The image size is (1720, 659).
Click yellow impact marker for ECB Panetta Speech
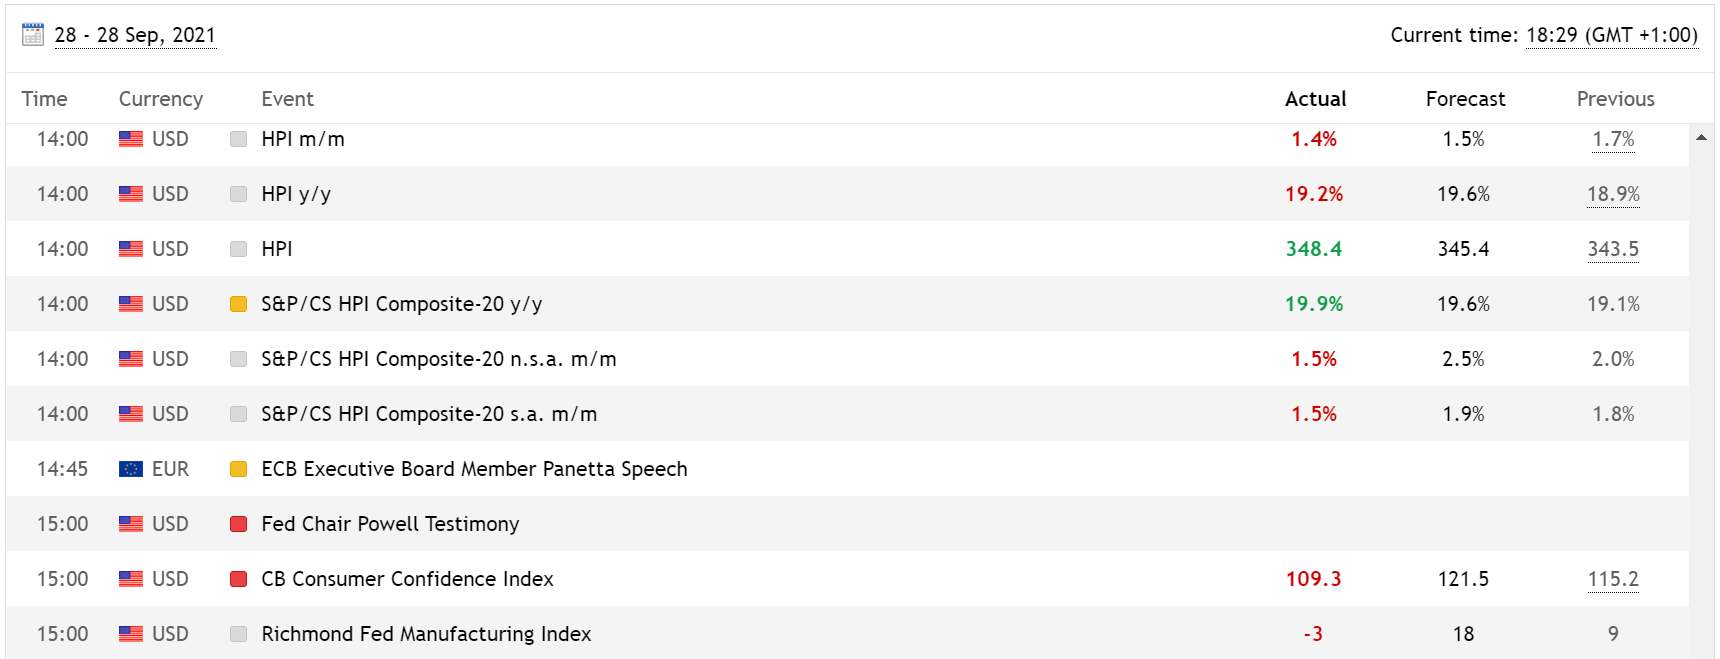tap(238, 469)
